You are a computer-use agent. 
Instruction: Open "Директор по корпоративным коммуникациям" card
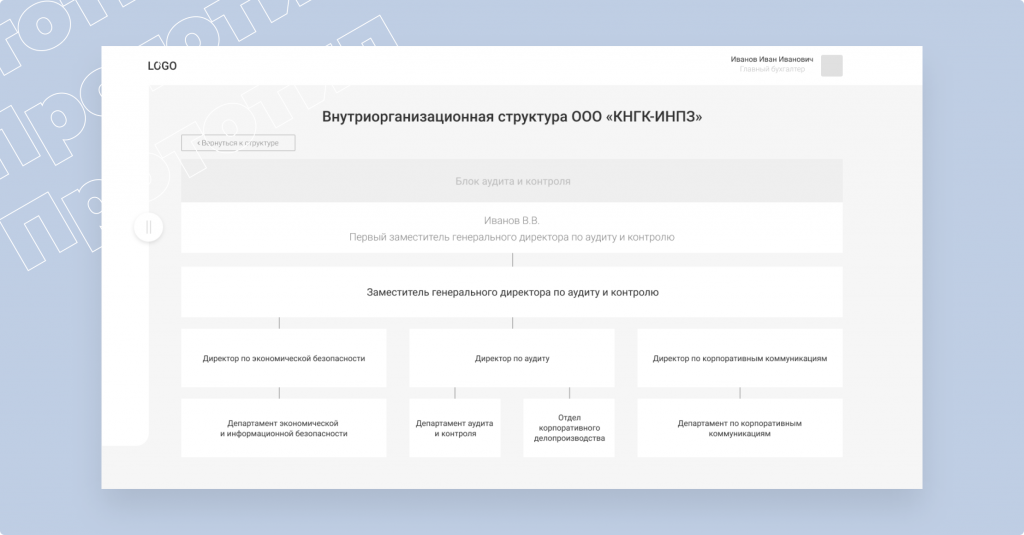coord(739,358)
